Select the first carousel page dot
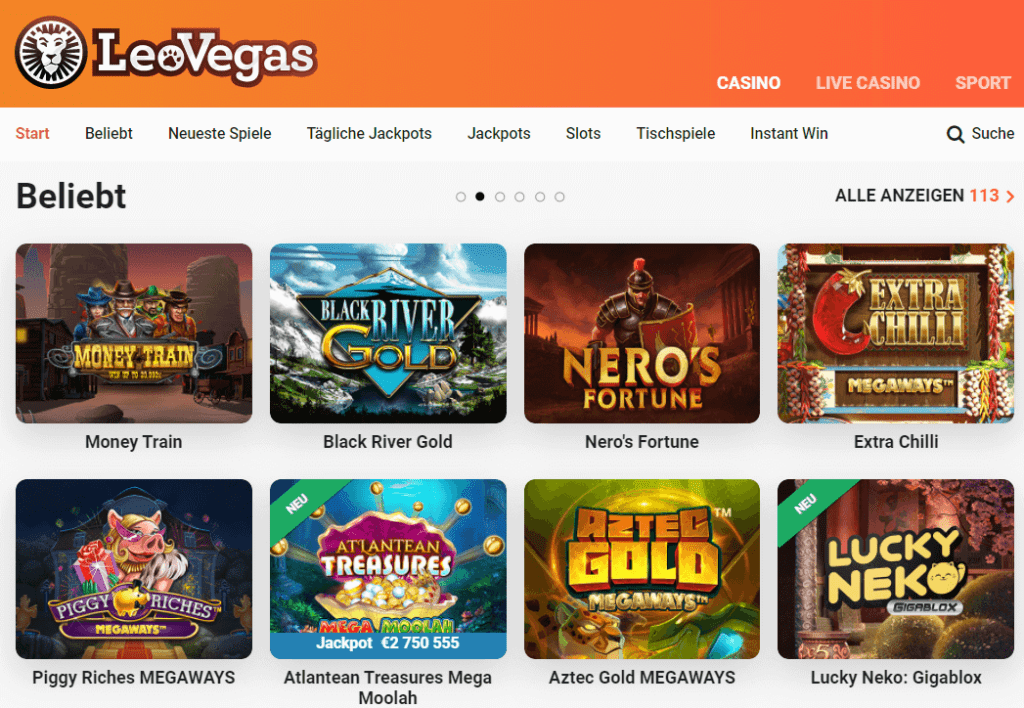1024x708 pixels. pos(461,197)
